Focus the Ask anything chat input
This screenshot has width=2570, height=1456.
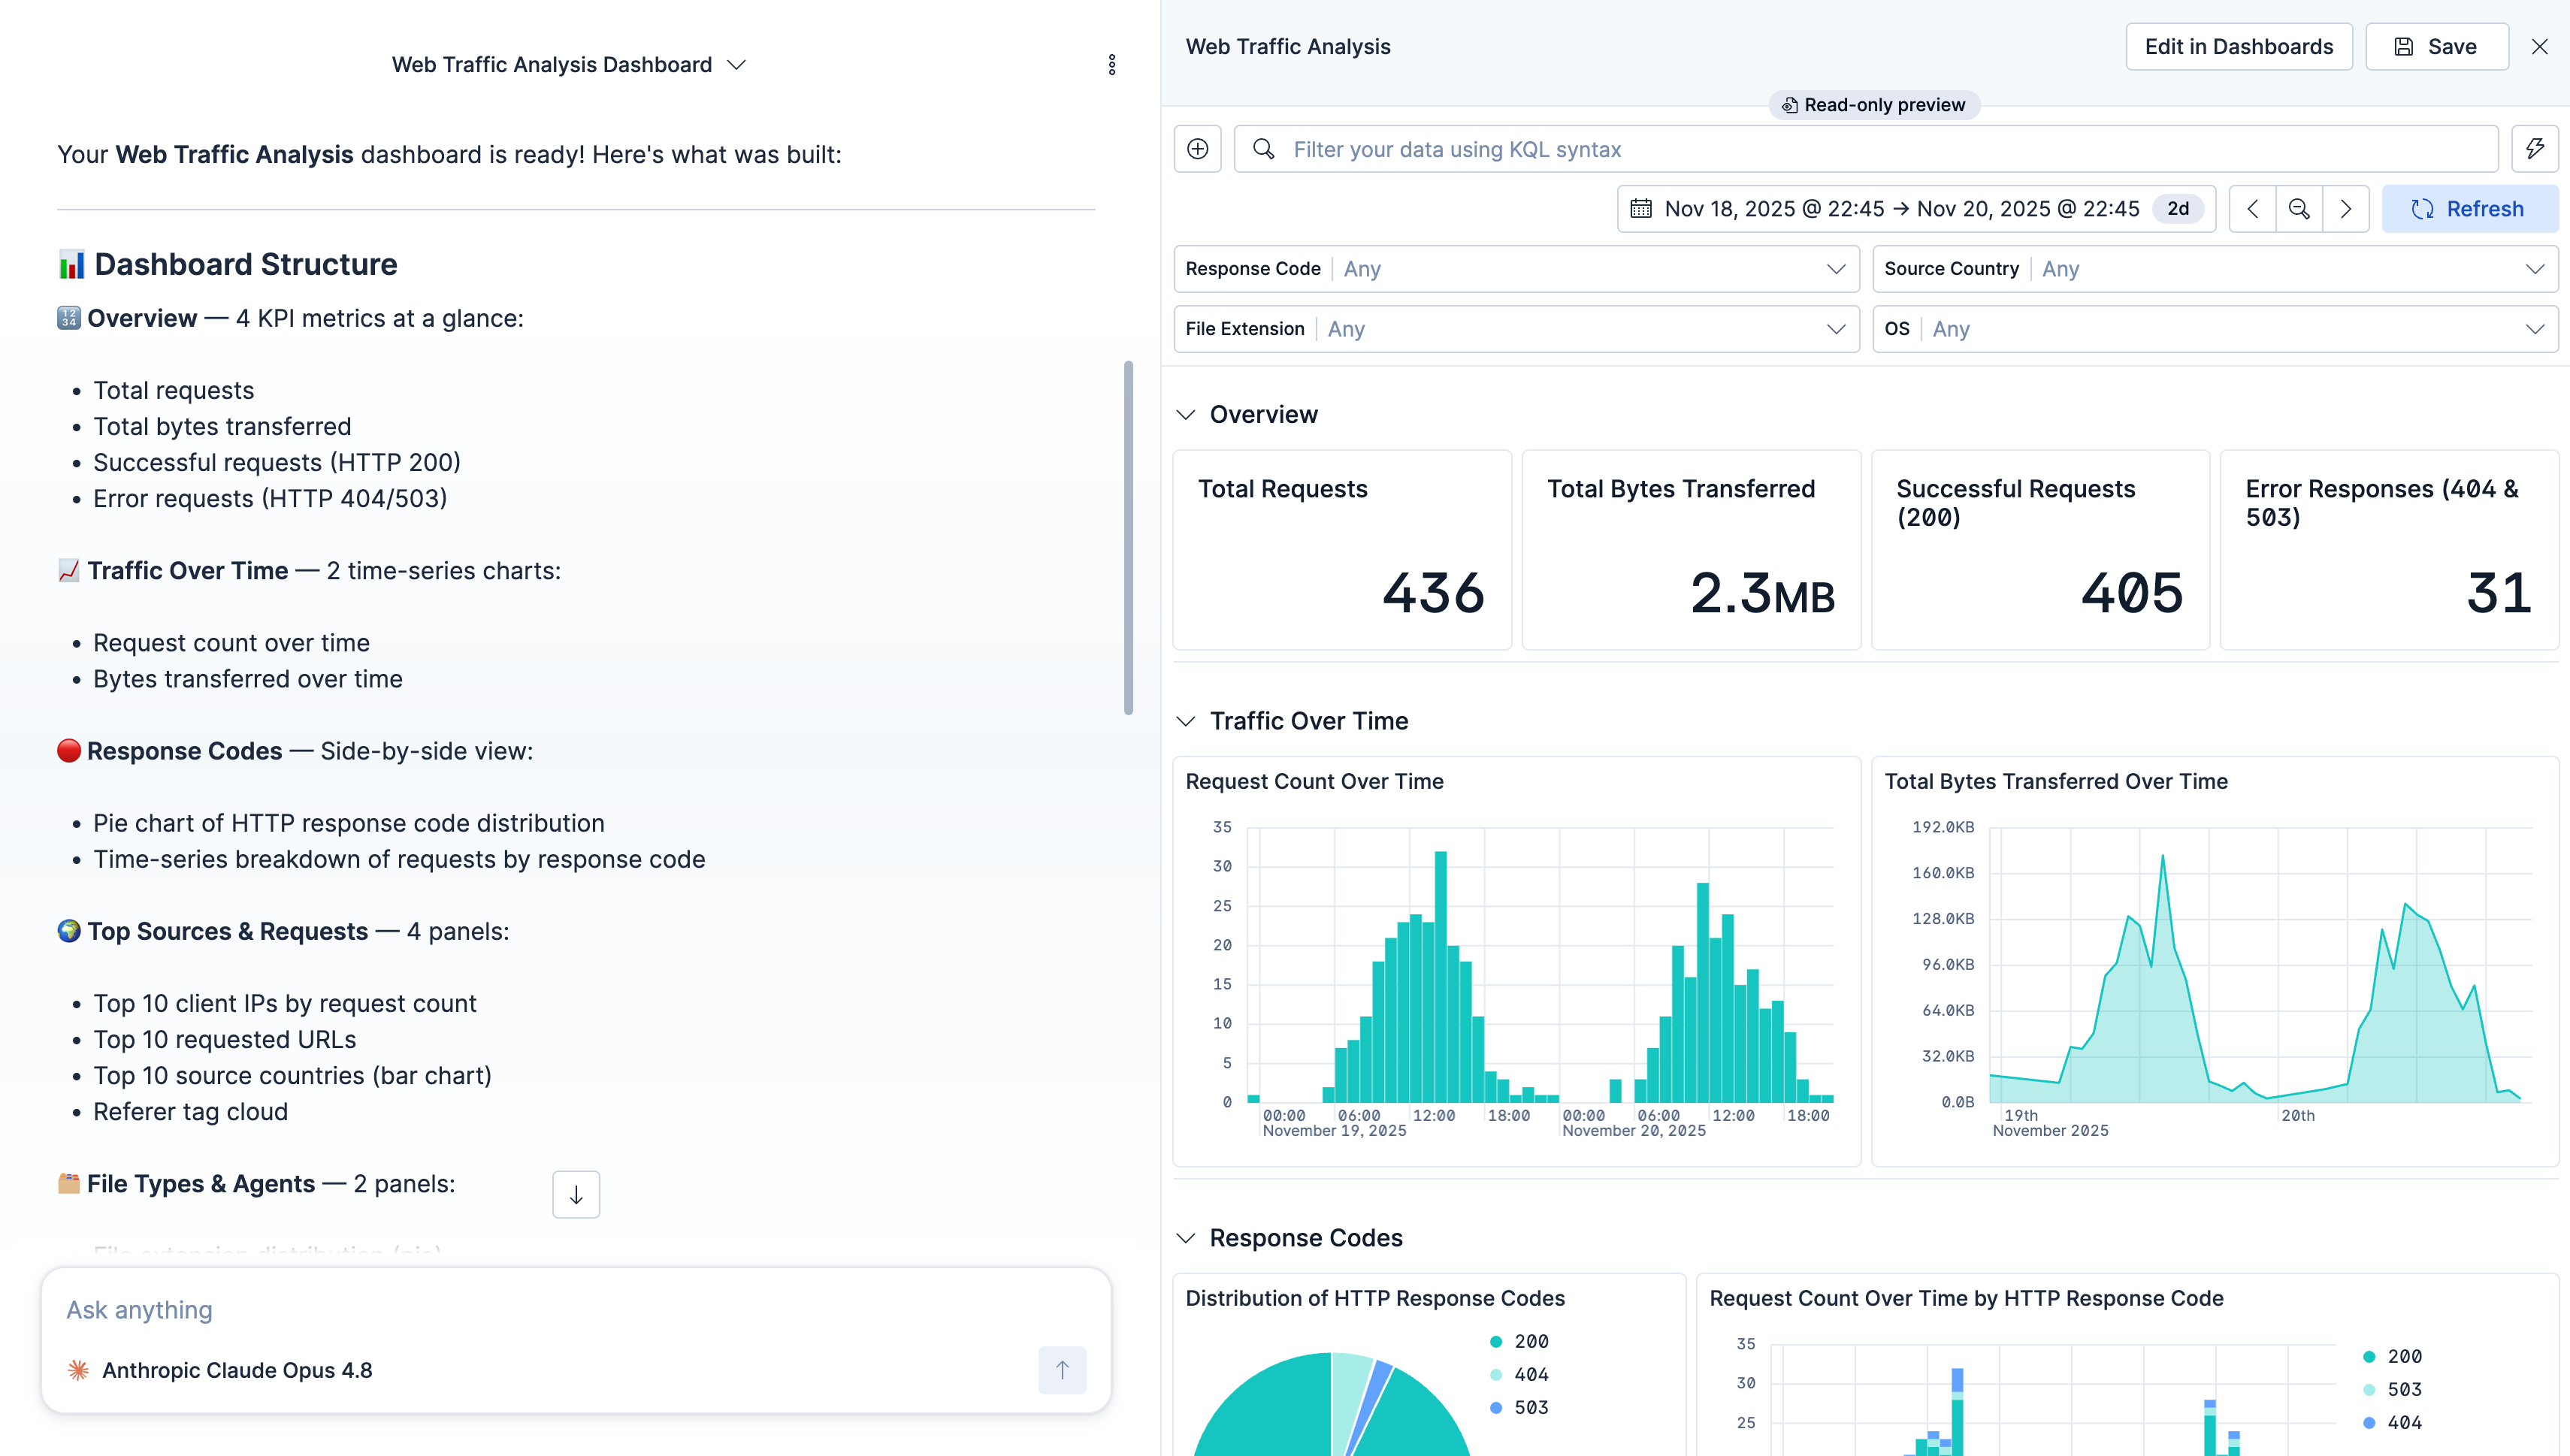click(576, 1310)
